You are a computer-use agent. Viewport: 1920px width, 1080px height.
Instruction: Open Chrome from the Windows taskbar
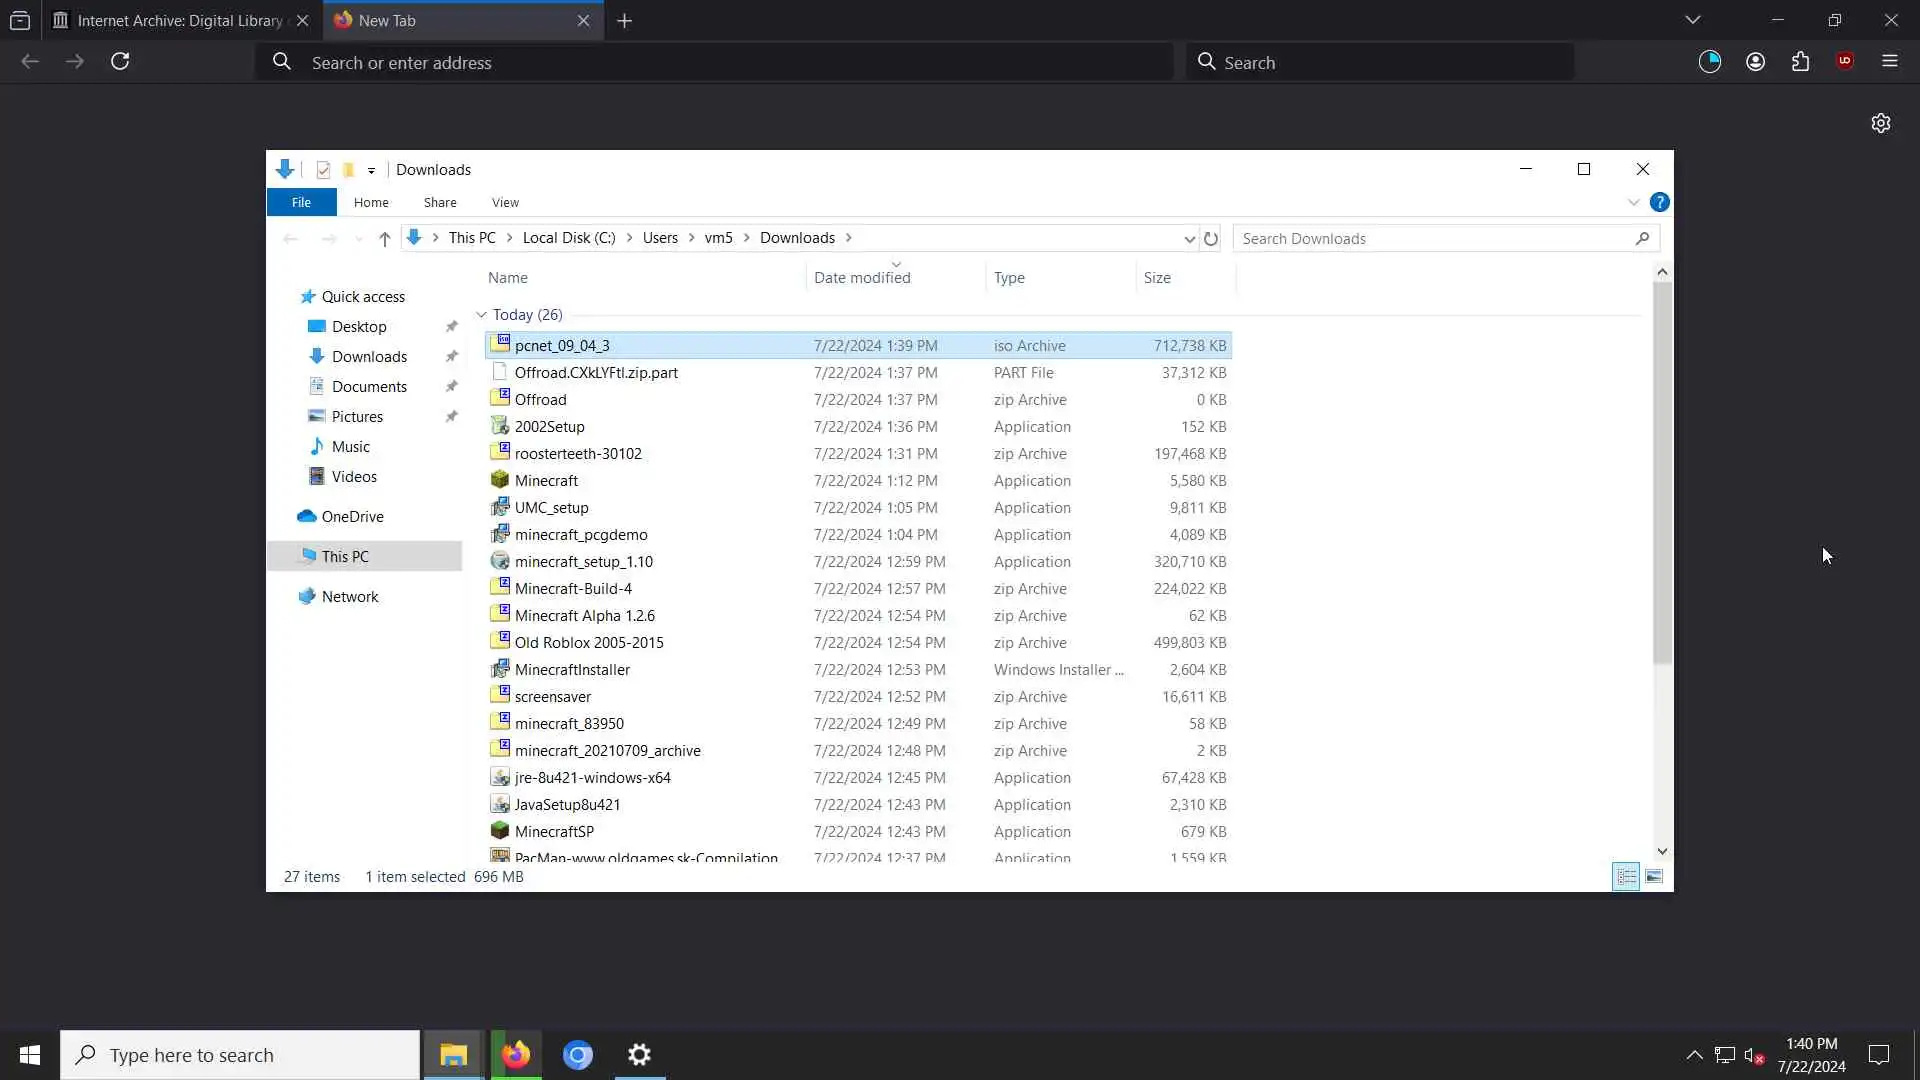(x=578, y=1055)
